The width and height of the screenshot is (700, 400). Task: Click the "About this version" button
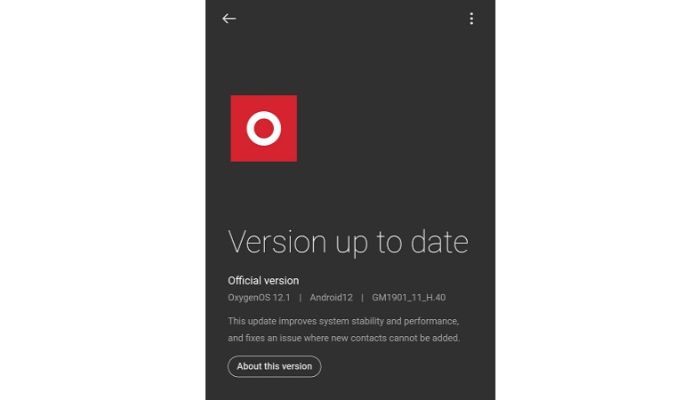click(275, 366)
